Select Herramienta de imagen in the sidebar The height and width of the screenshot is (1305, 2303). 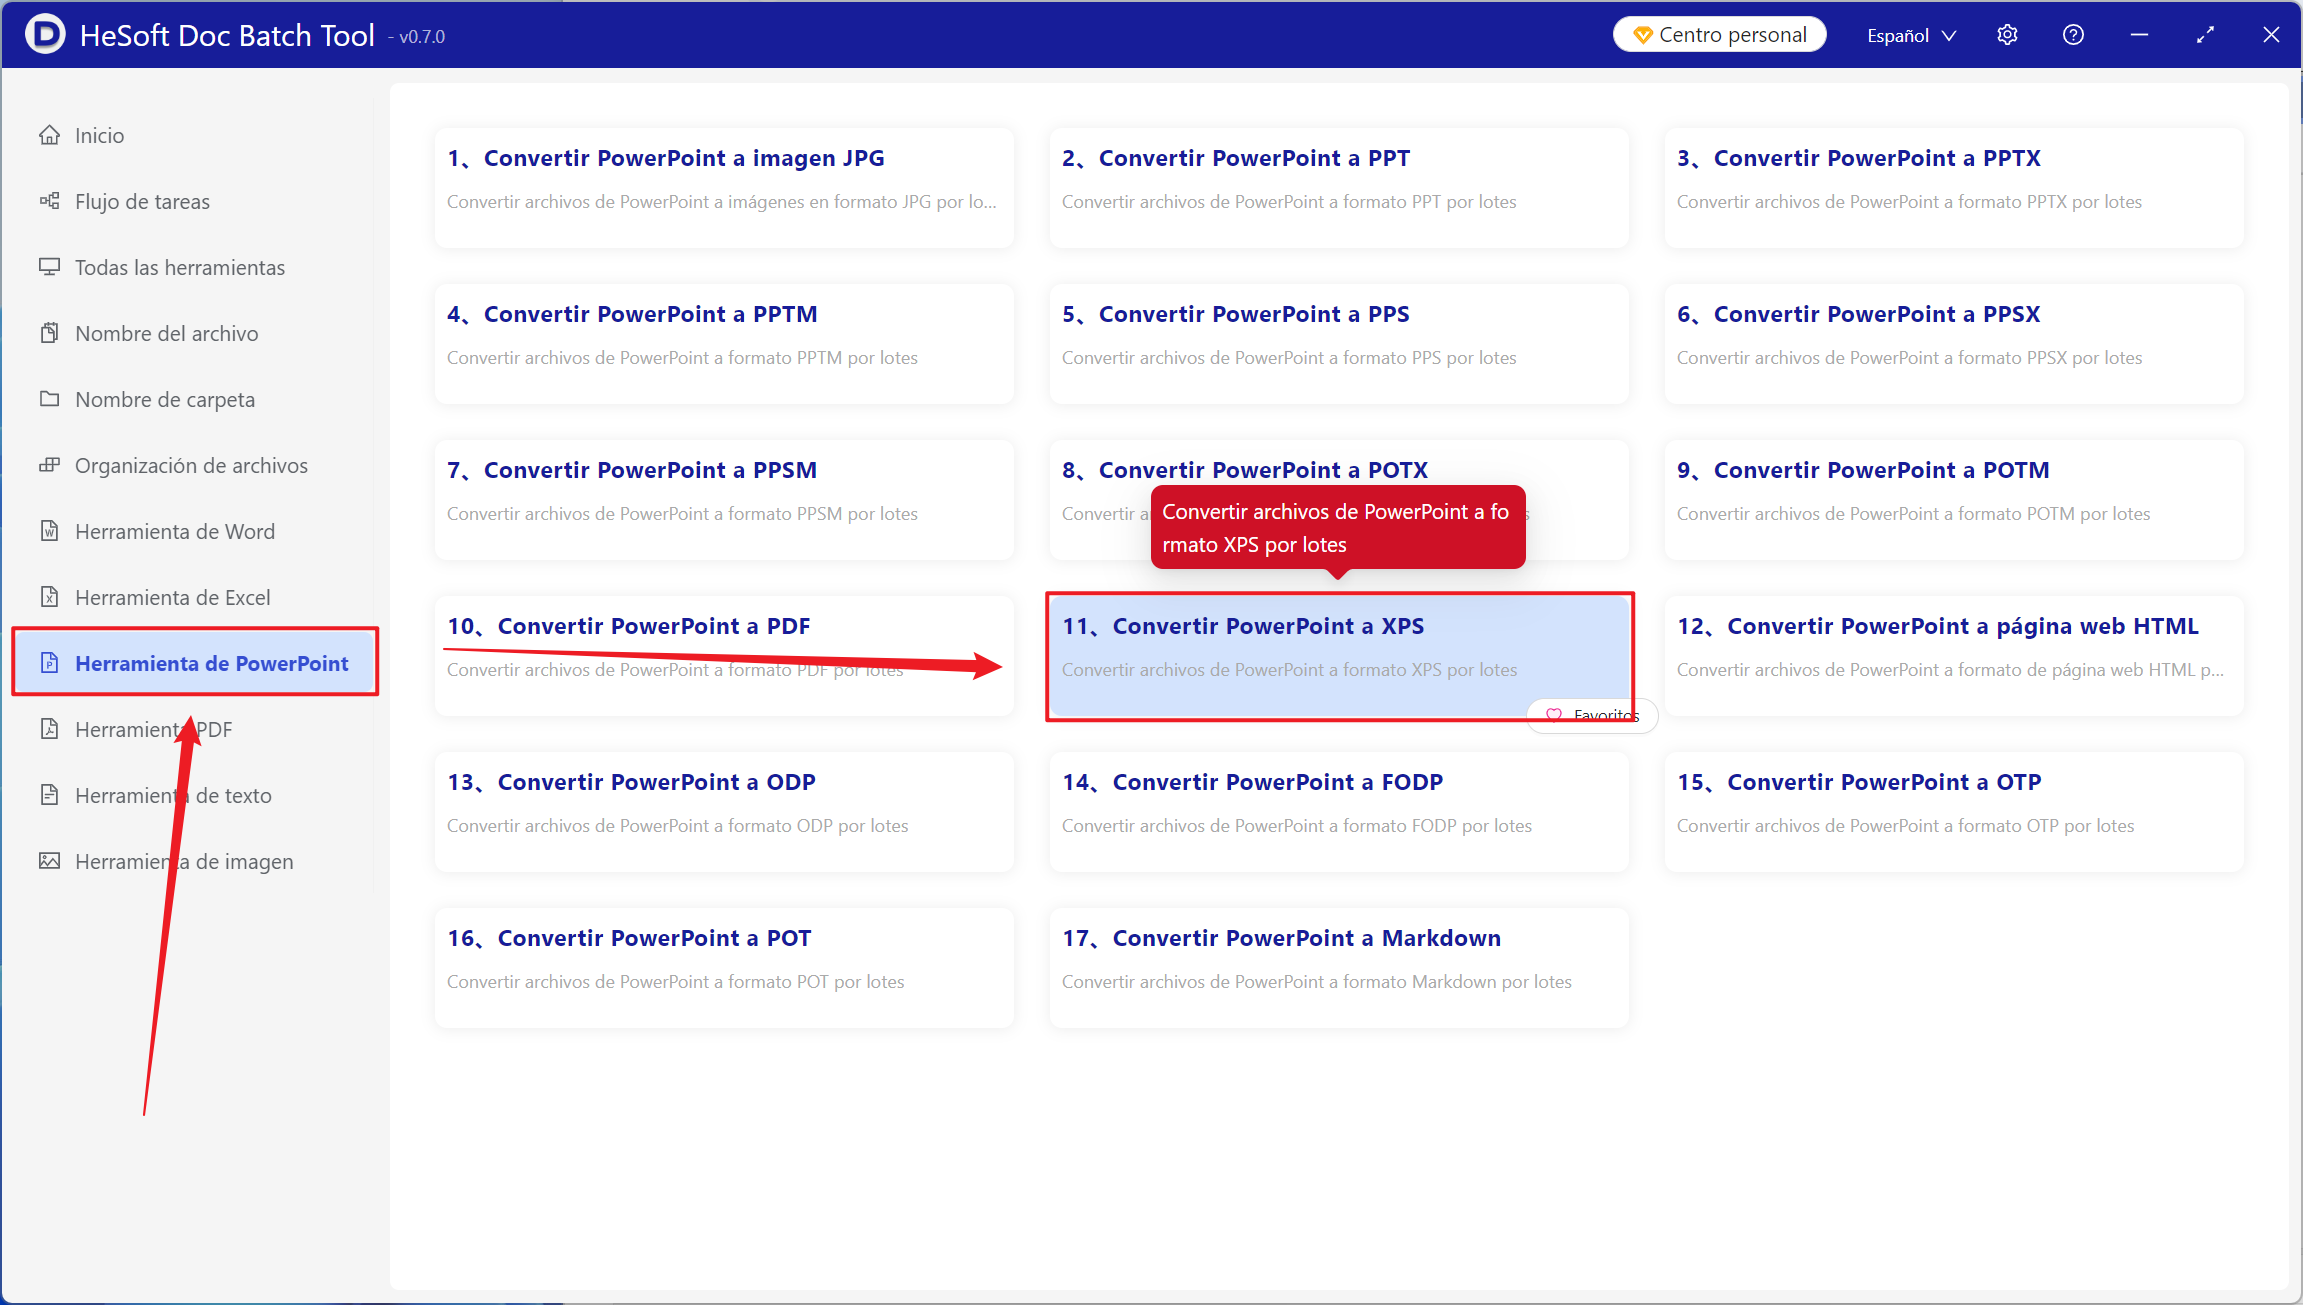pos(195,861)
